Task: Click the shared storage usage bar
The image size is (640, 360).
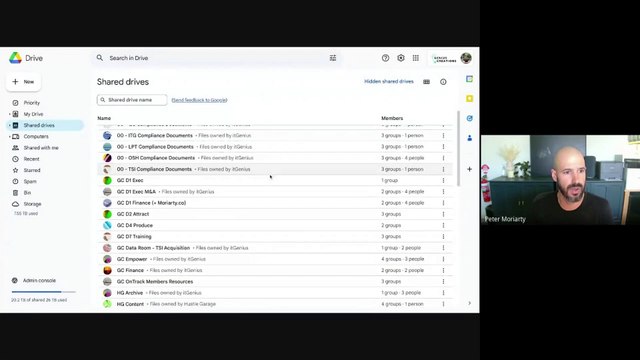Action: (x=44, y=292)
